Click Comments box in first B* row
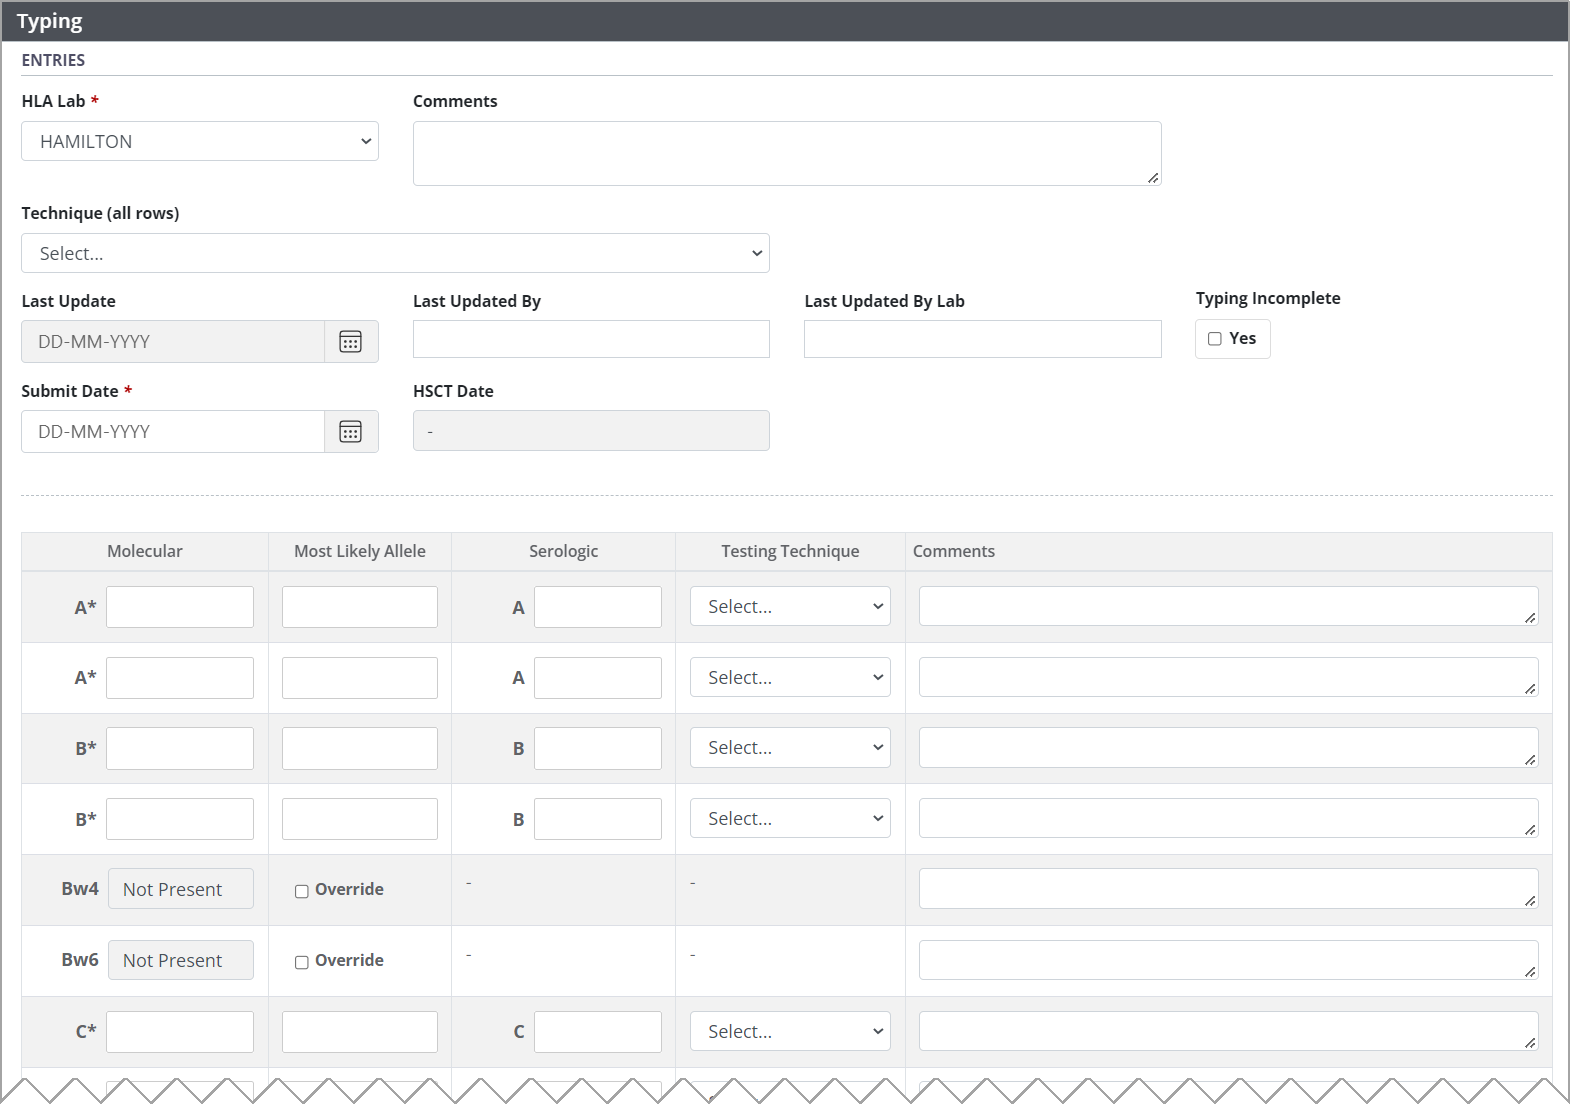 tap(1228, 747)
